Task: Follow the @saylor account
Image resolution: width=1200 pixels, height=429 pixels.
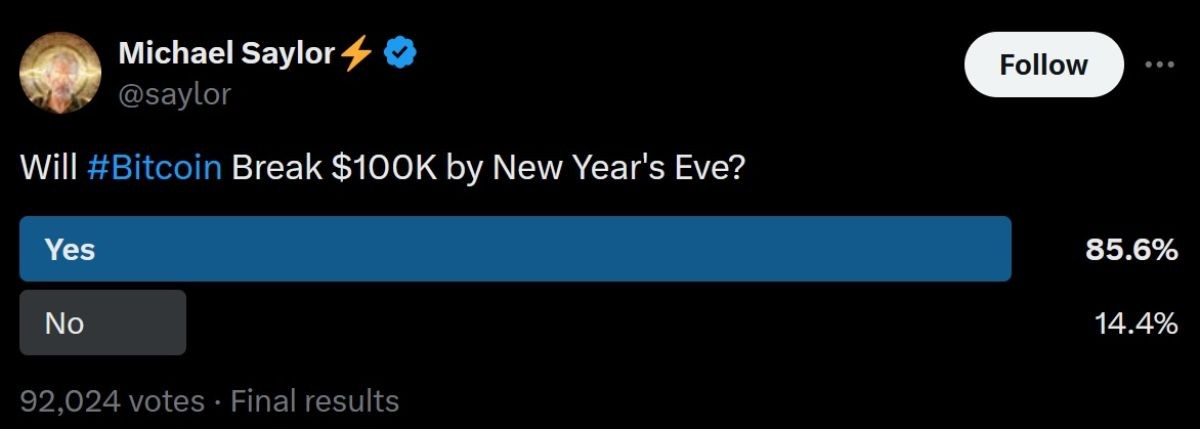Action: [x=1043, y=65]
